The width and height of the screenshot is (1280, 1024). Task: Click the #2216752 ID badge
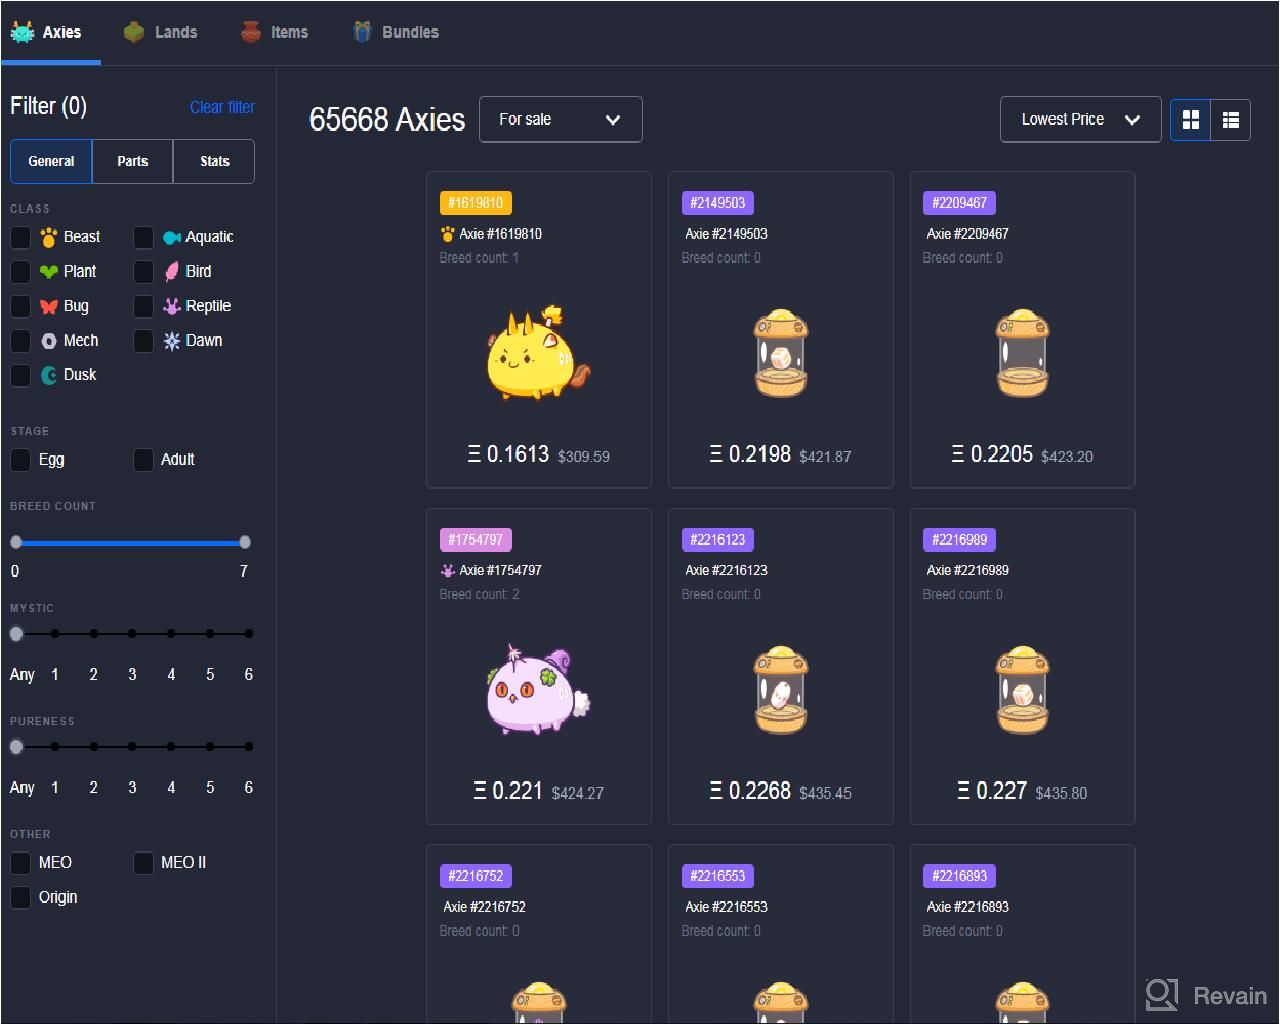(476, 876)
